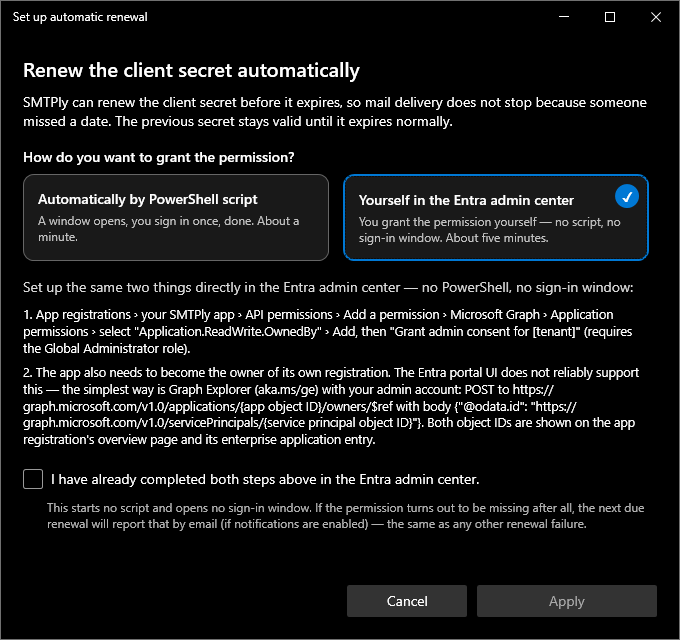Click step 2 'The app also needs to become the owner' text

[331, 406]
